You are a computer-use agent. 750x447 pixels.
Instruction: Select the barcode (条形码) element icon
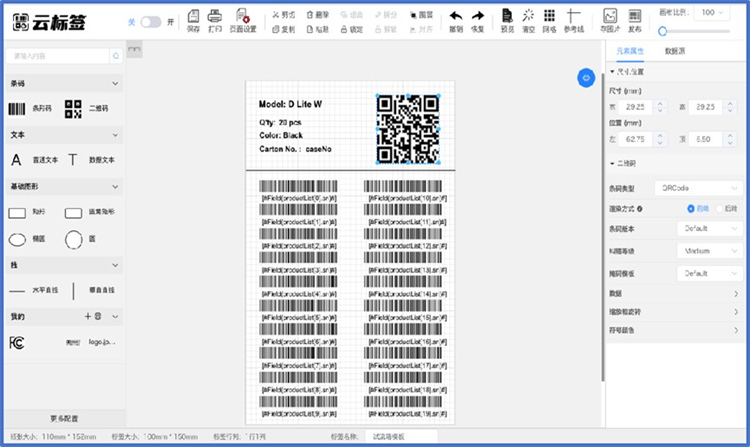pyautogui.click(x=17, y=109)
